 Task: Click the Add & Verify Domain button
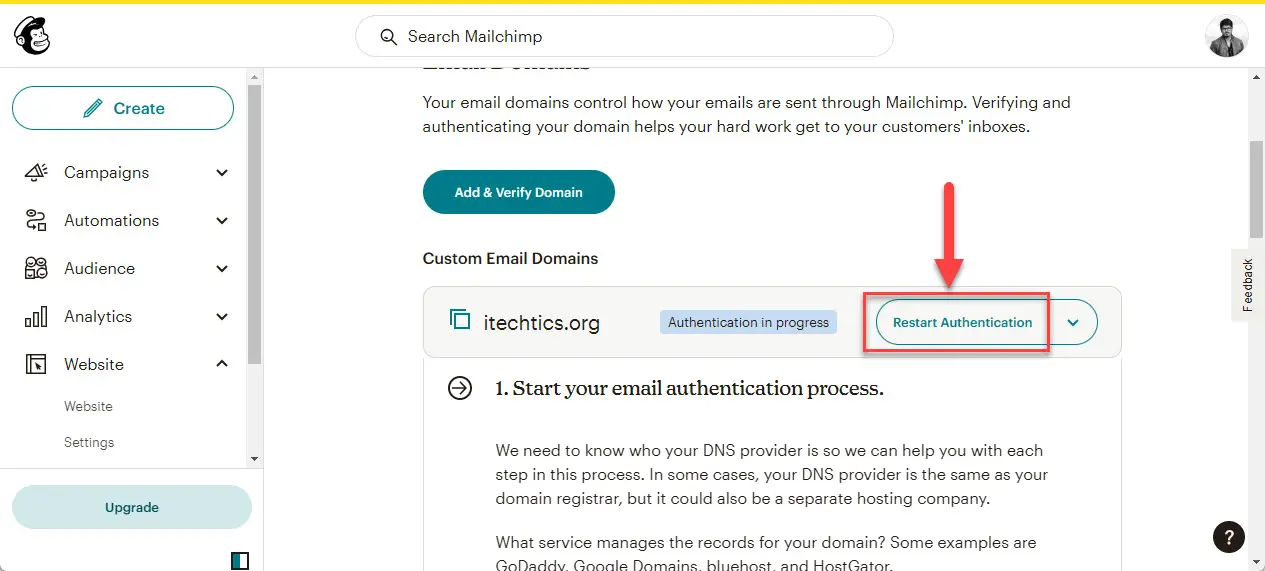pyautogui.click(x=519, y=192)
